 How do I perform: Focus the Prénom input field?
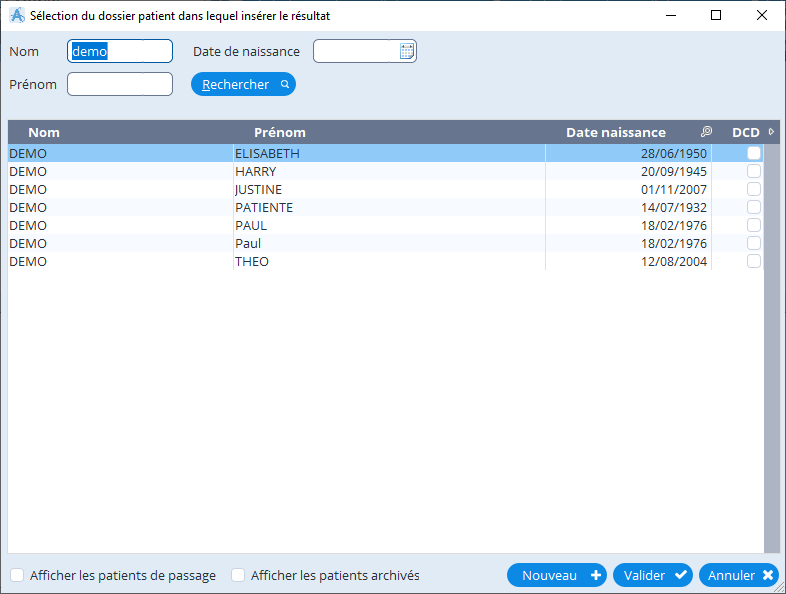pos(119,84)
